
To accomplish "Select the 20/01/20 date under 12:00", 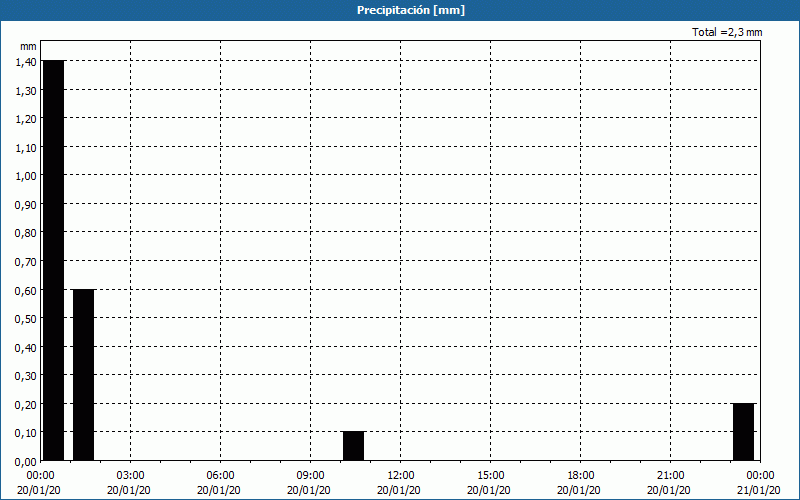I will 399,490.
